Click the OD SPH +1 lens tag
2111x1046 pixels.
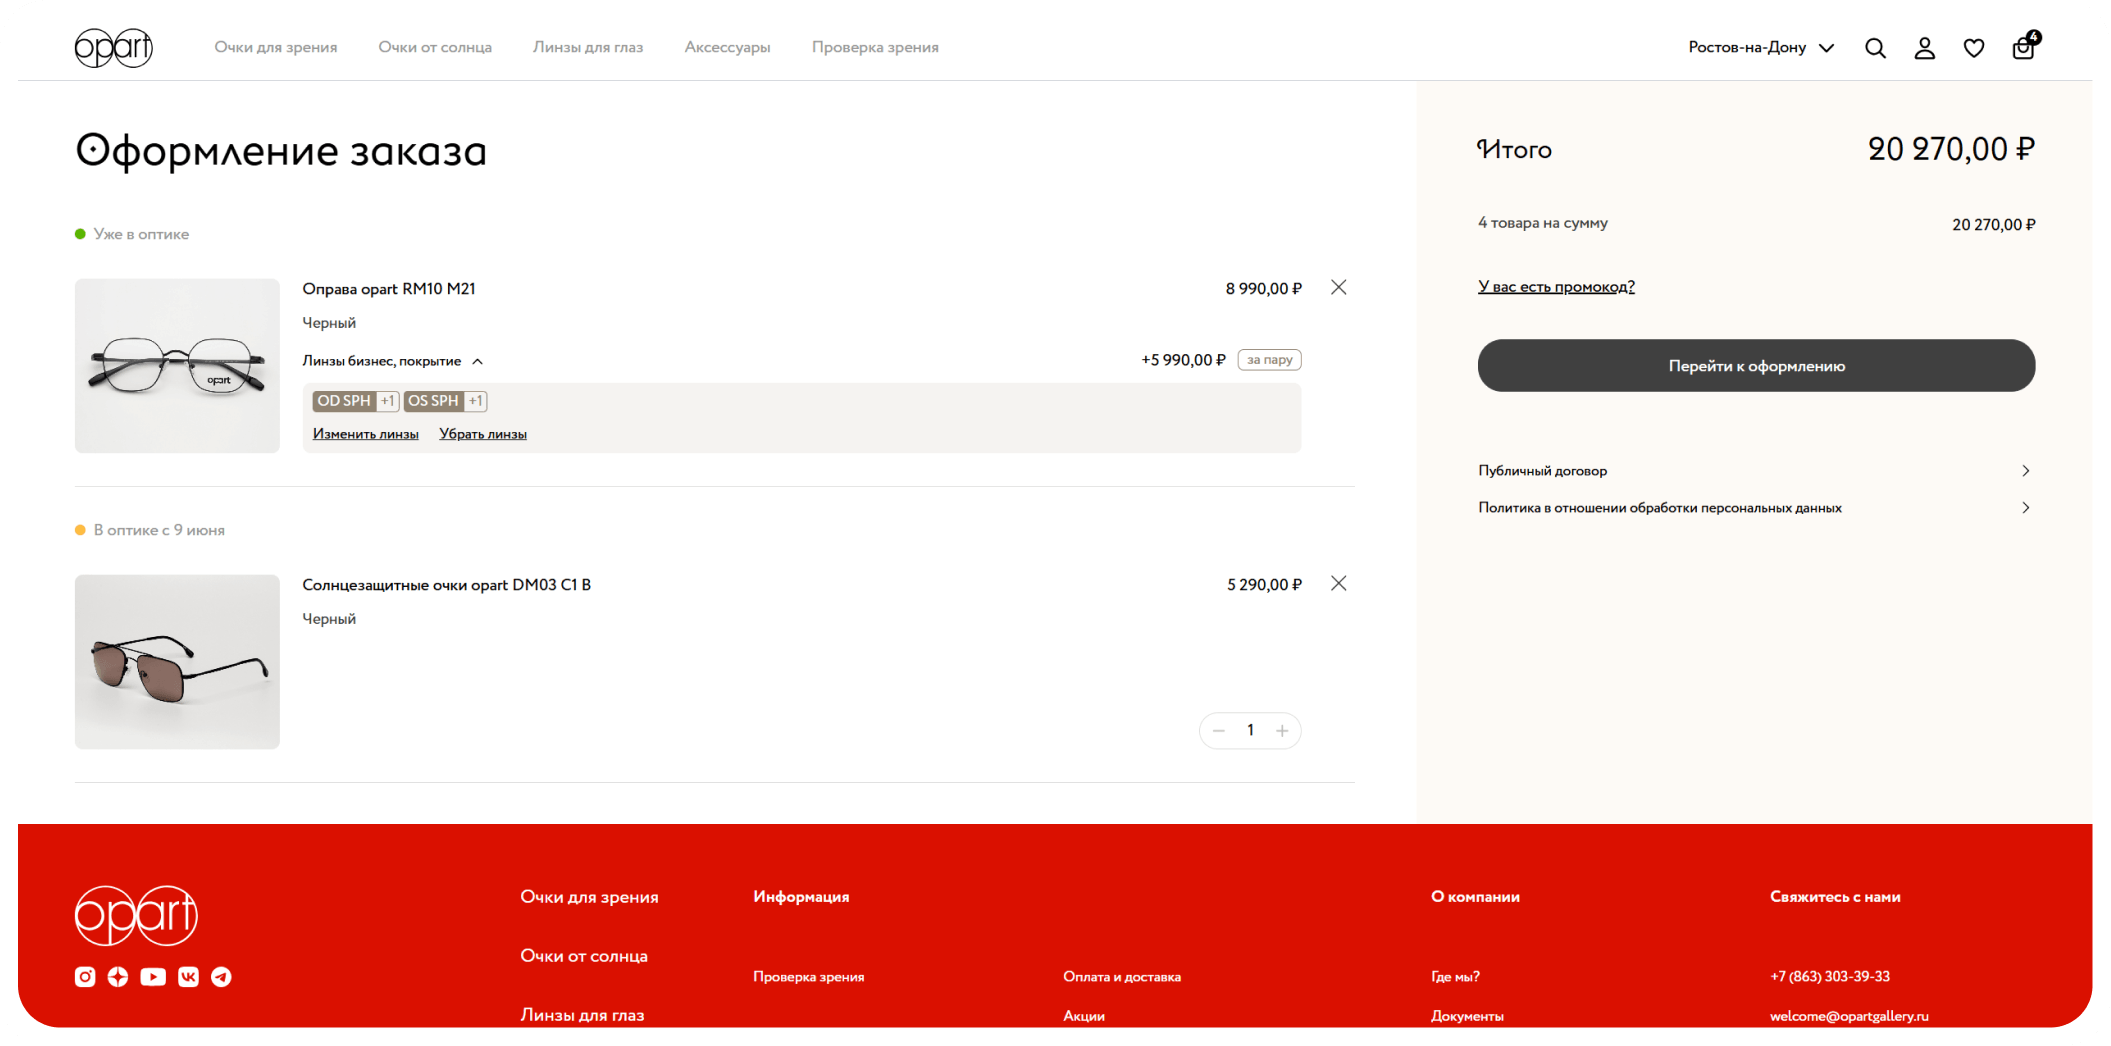(x=356, y=401)
